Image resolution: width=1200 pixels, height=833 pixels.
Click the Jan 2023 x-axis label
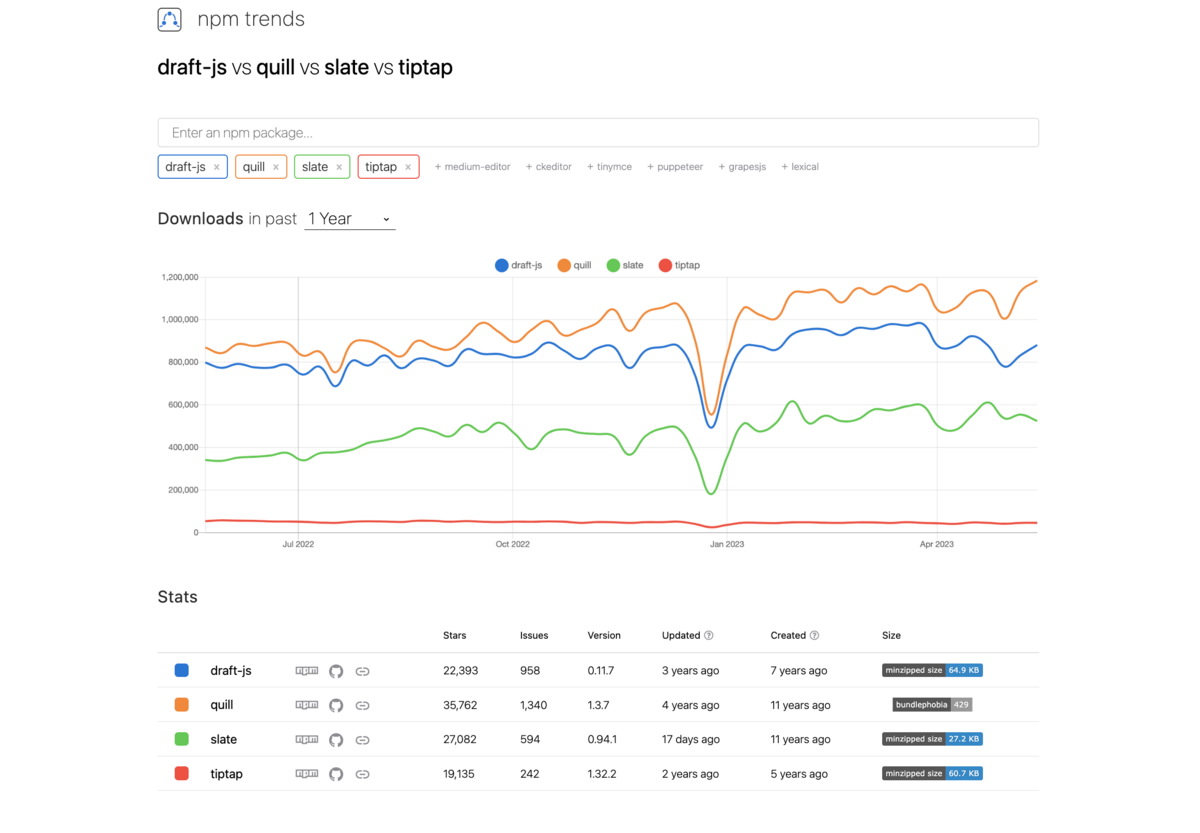pyautogui.click(x=727, y=545)
